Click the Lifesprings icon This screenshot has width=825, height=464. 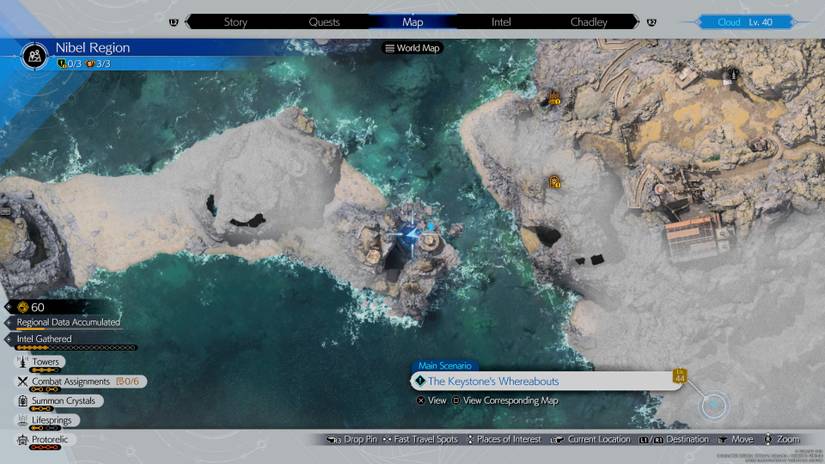22,421
